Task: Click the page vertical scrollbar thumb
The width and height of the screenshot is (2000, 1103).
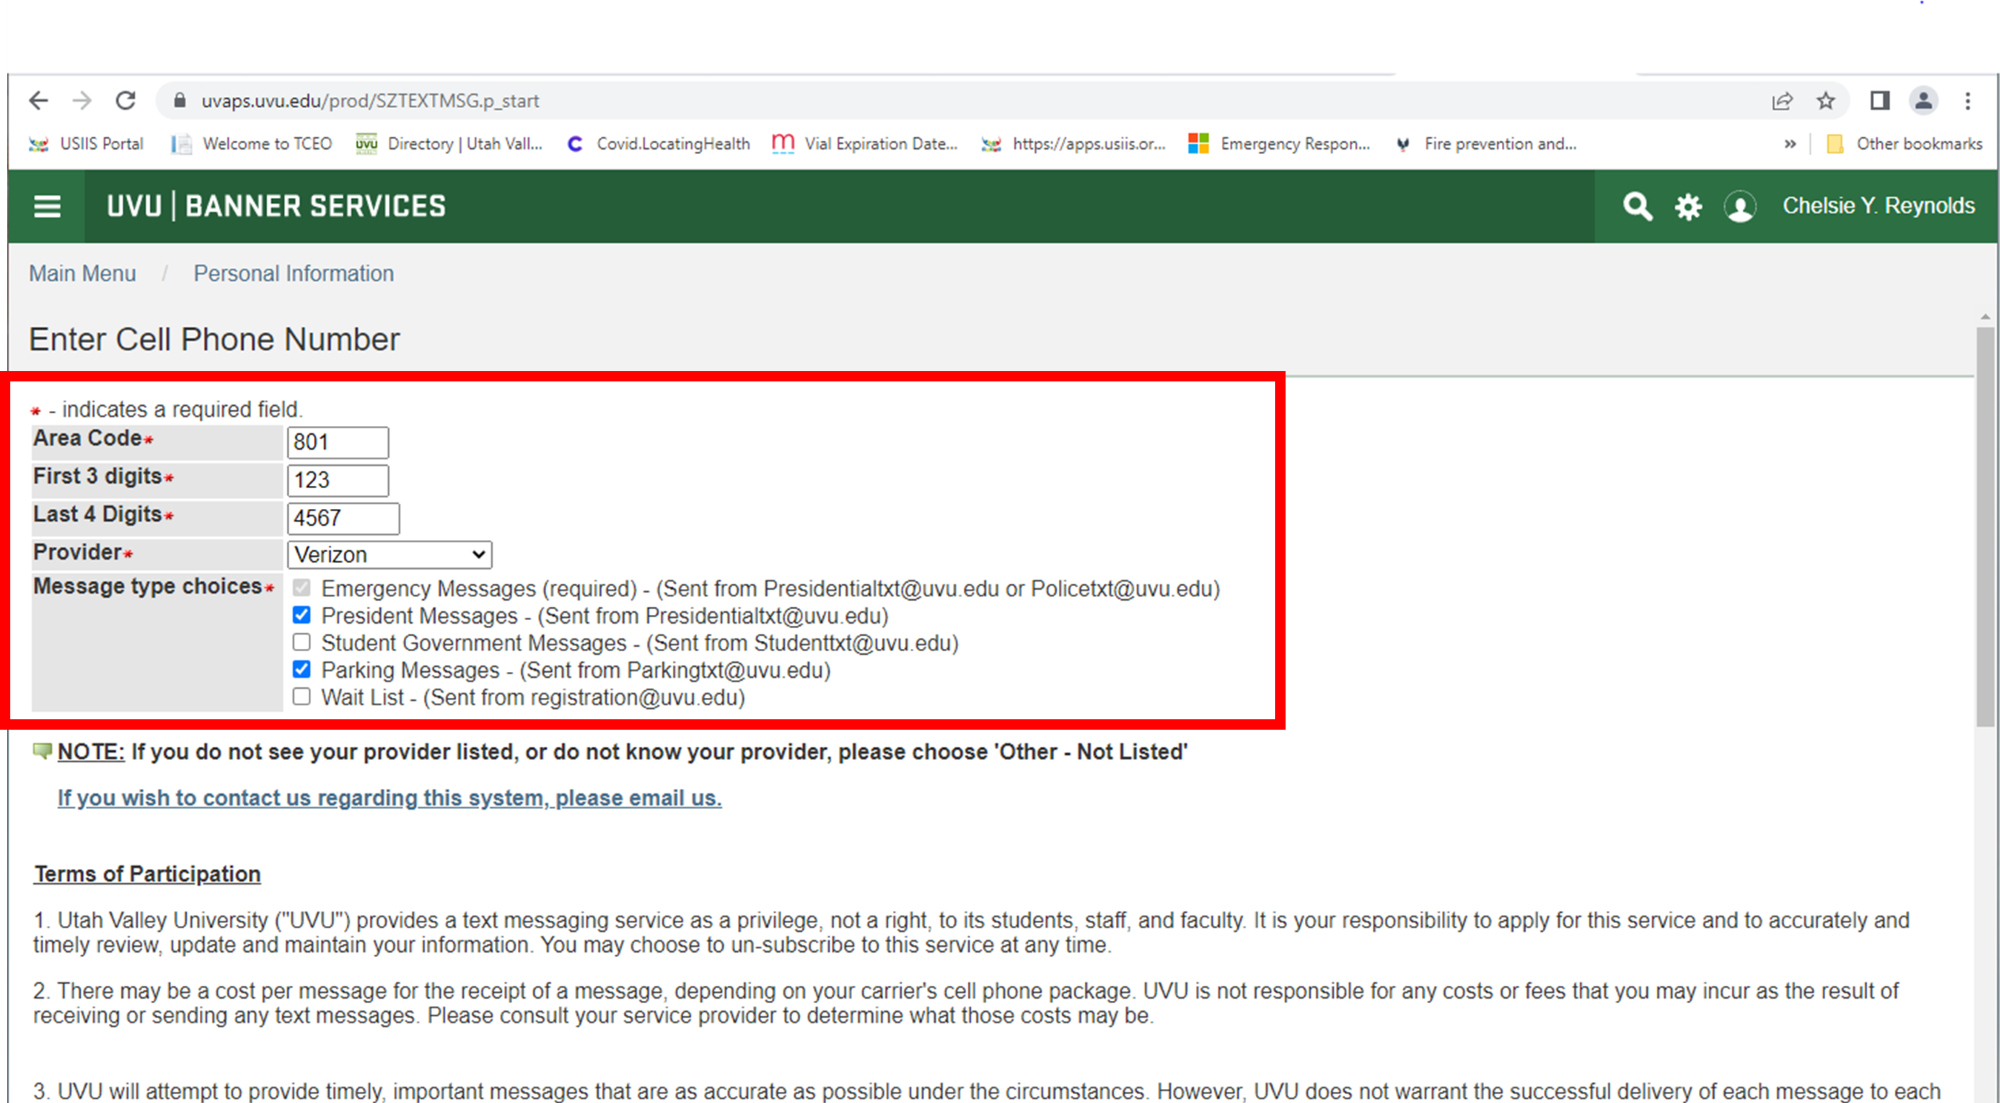Action: coord(1985,527)
